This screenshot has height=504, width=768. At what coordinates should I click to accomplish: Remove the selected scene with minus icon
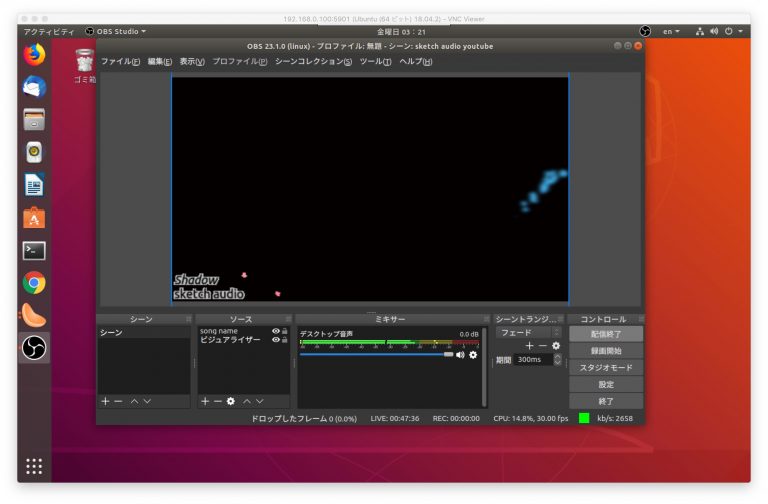[118, 401]
